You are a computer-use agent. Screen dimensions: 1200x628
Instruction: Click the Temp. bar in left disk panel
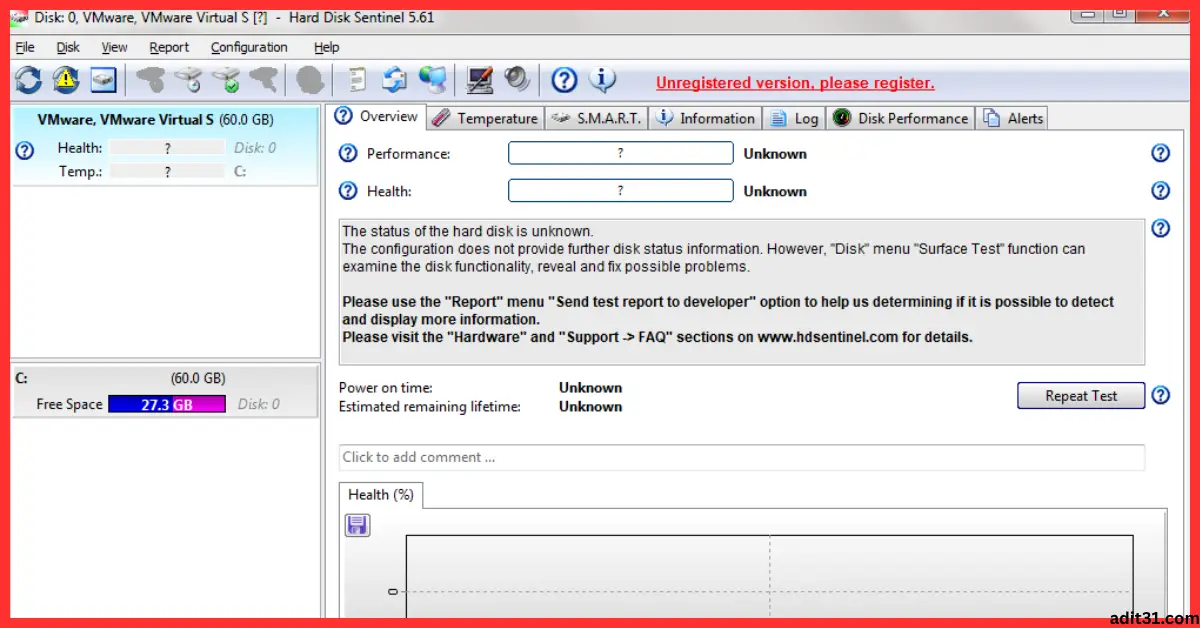167,172
